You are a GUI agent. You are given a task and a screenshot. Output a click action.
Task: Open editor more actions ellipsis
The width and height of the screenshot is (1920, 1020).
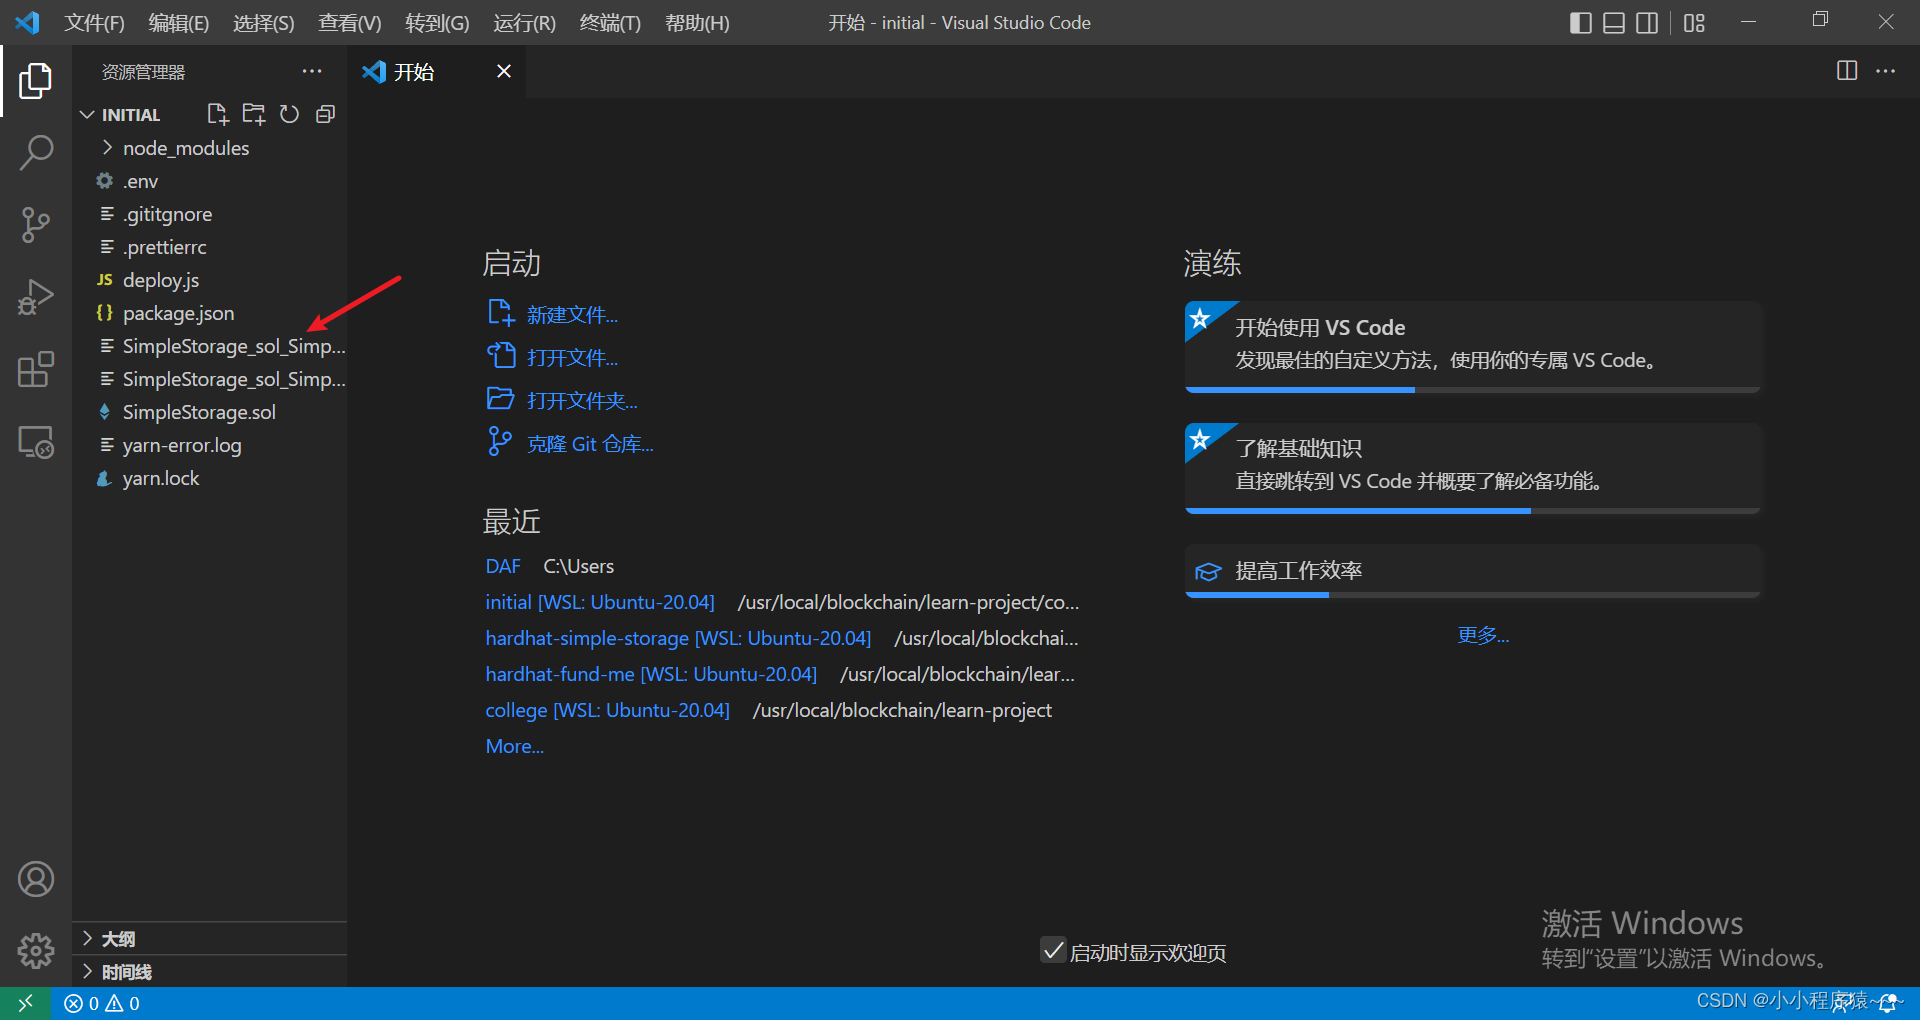[1885, 71]
